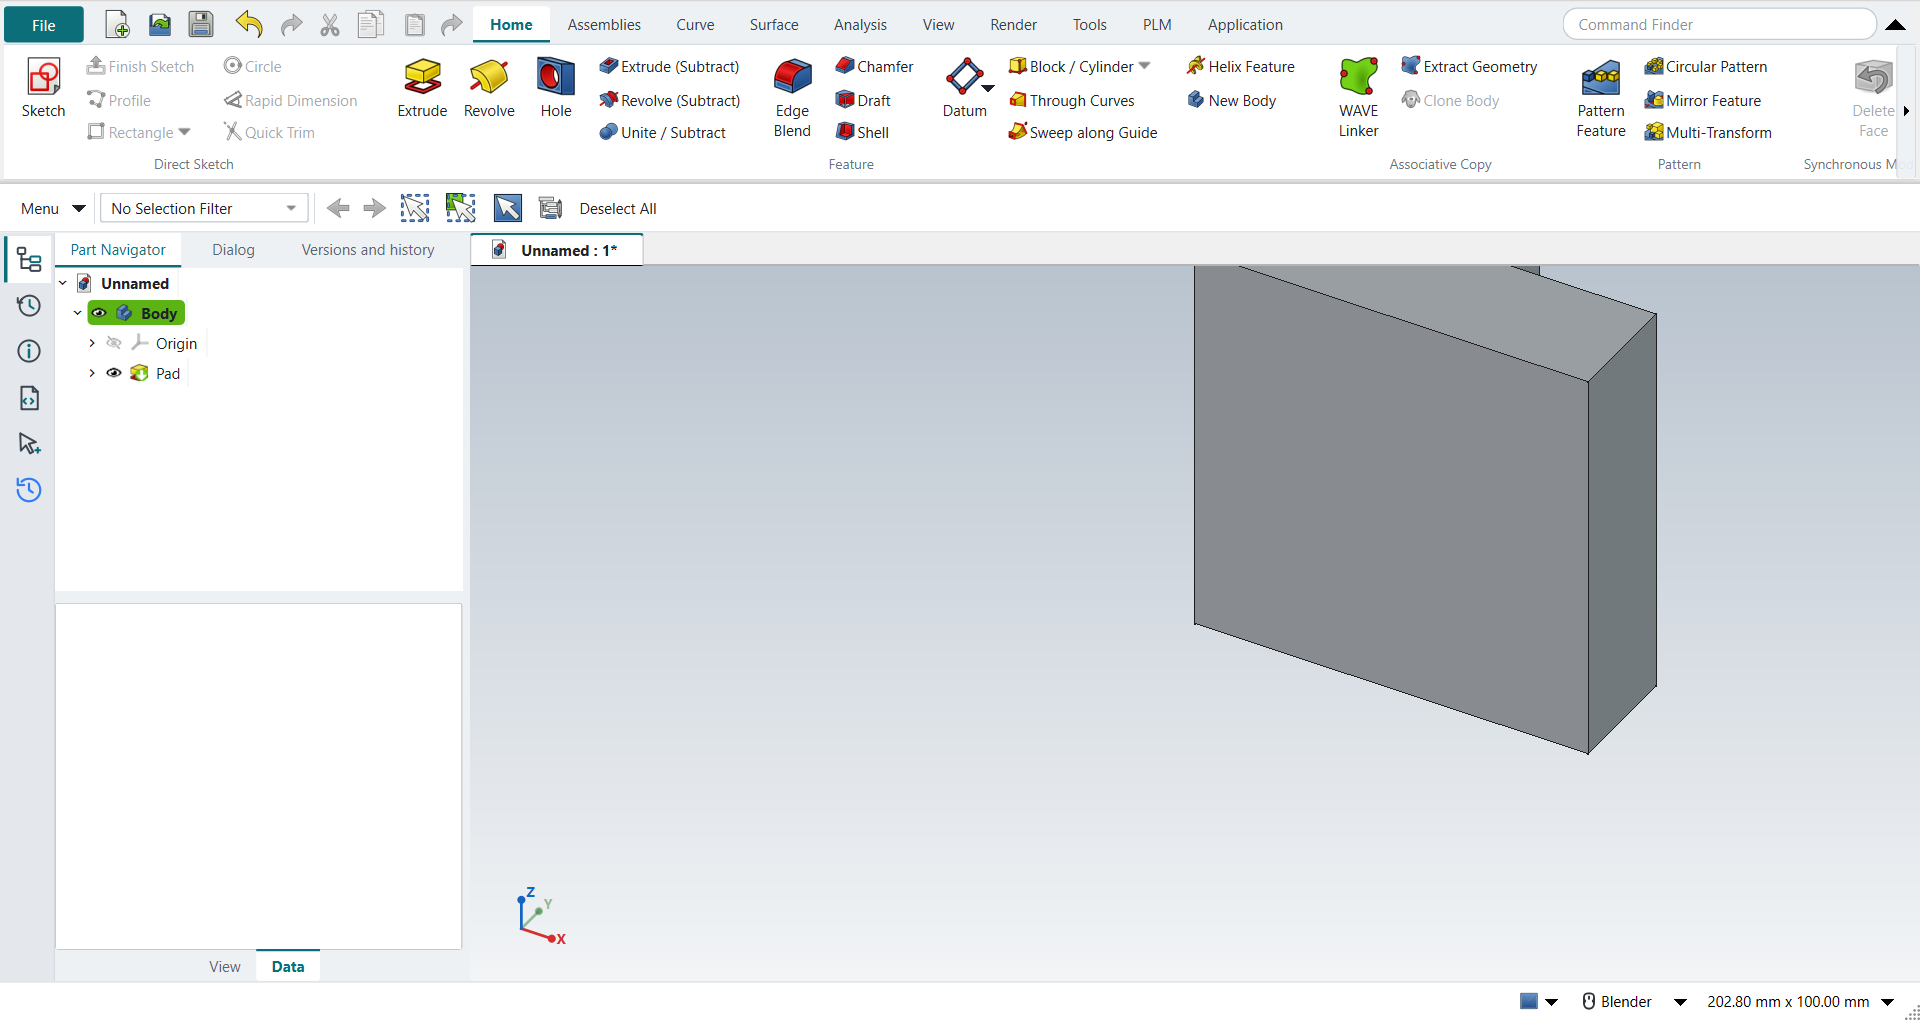Open the WAVE Linker tool

pyautogui.click(x=1358, y=98)
